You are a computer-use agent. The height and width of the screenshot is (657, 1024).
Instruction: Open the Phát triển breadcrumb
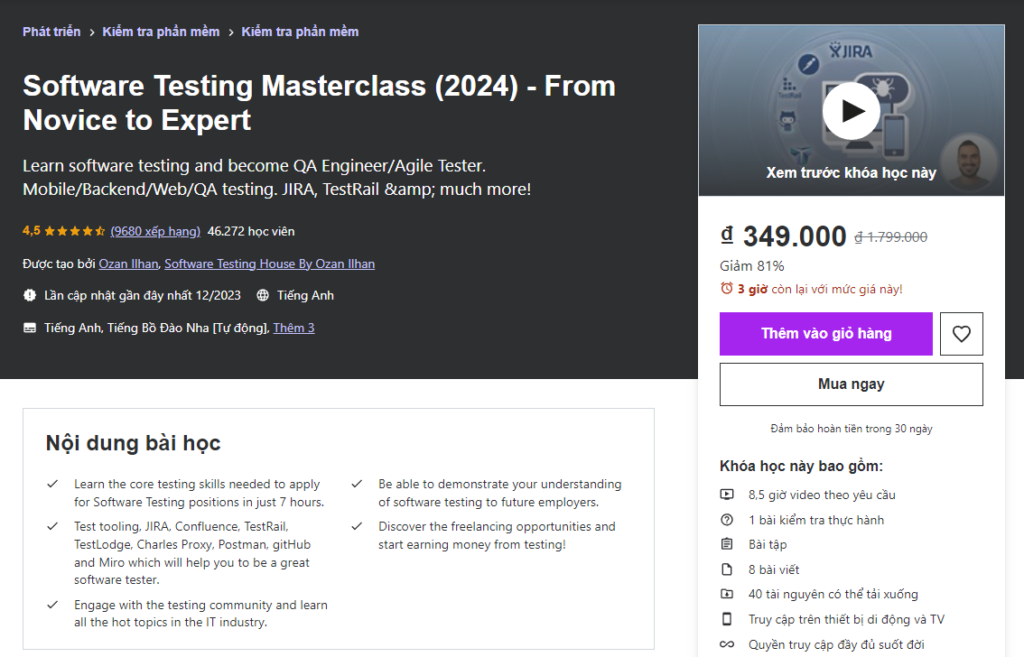click(x=51, y=32)
